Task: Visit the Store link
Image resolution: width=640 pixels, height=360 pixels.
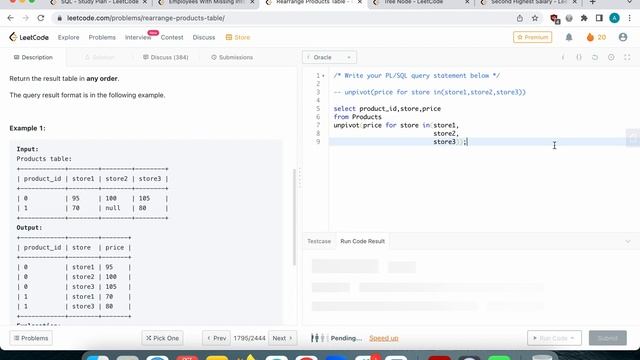Action: click(x=238, y=37)
